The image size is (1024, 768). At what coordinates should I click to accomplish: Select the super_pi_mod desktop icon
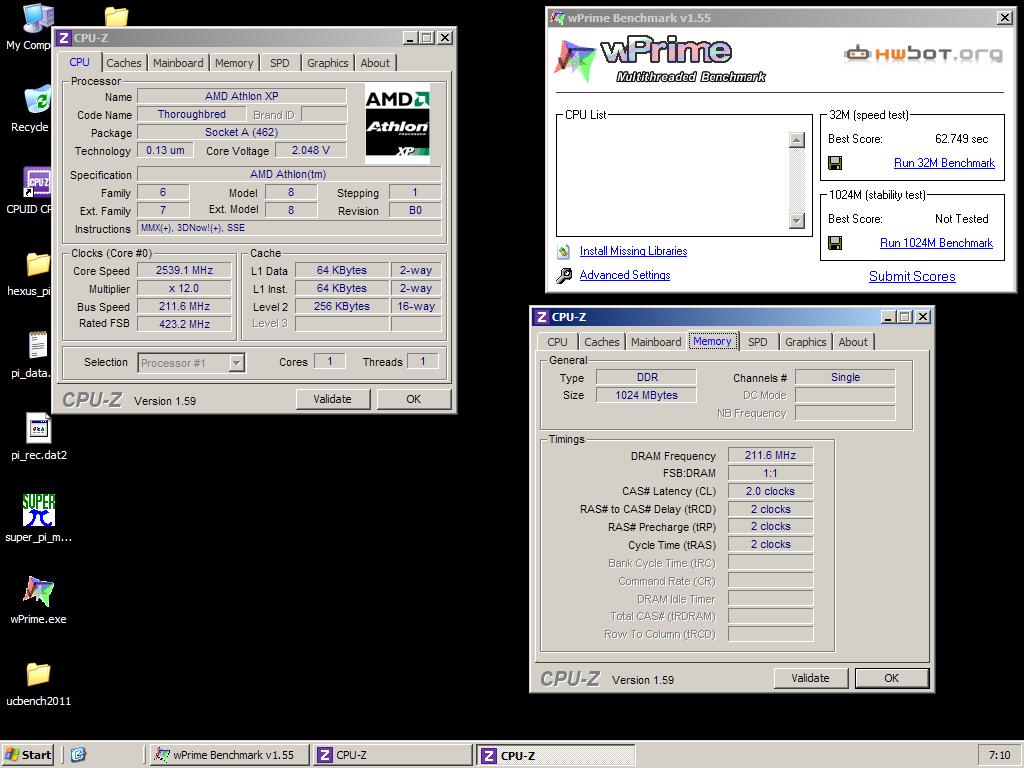pos(39,510)
